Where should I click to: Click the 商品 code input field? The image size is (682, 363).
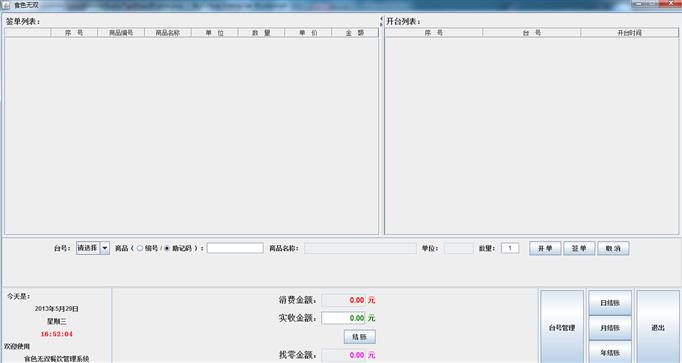[x=235, y=248]
